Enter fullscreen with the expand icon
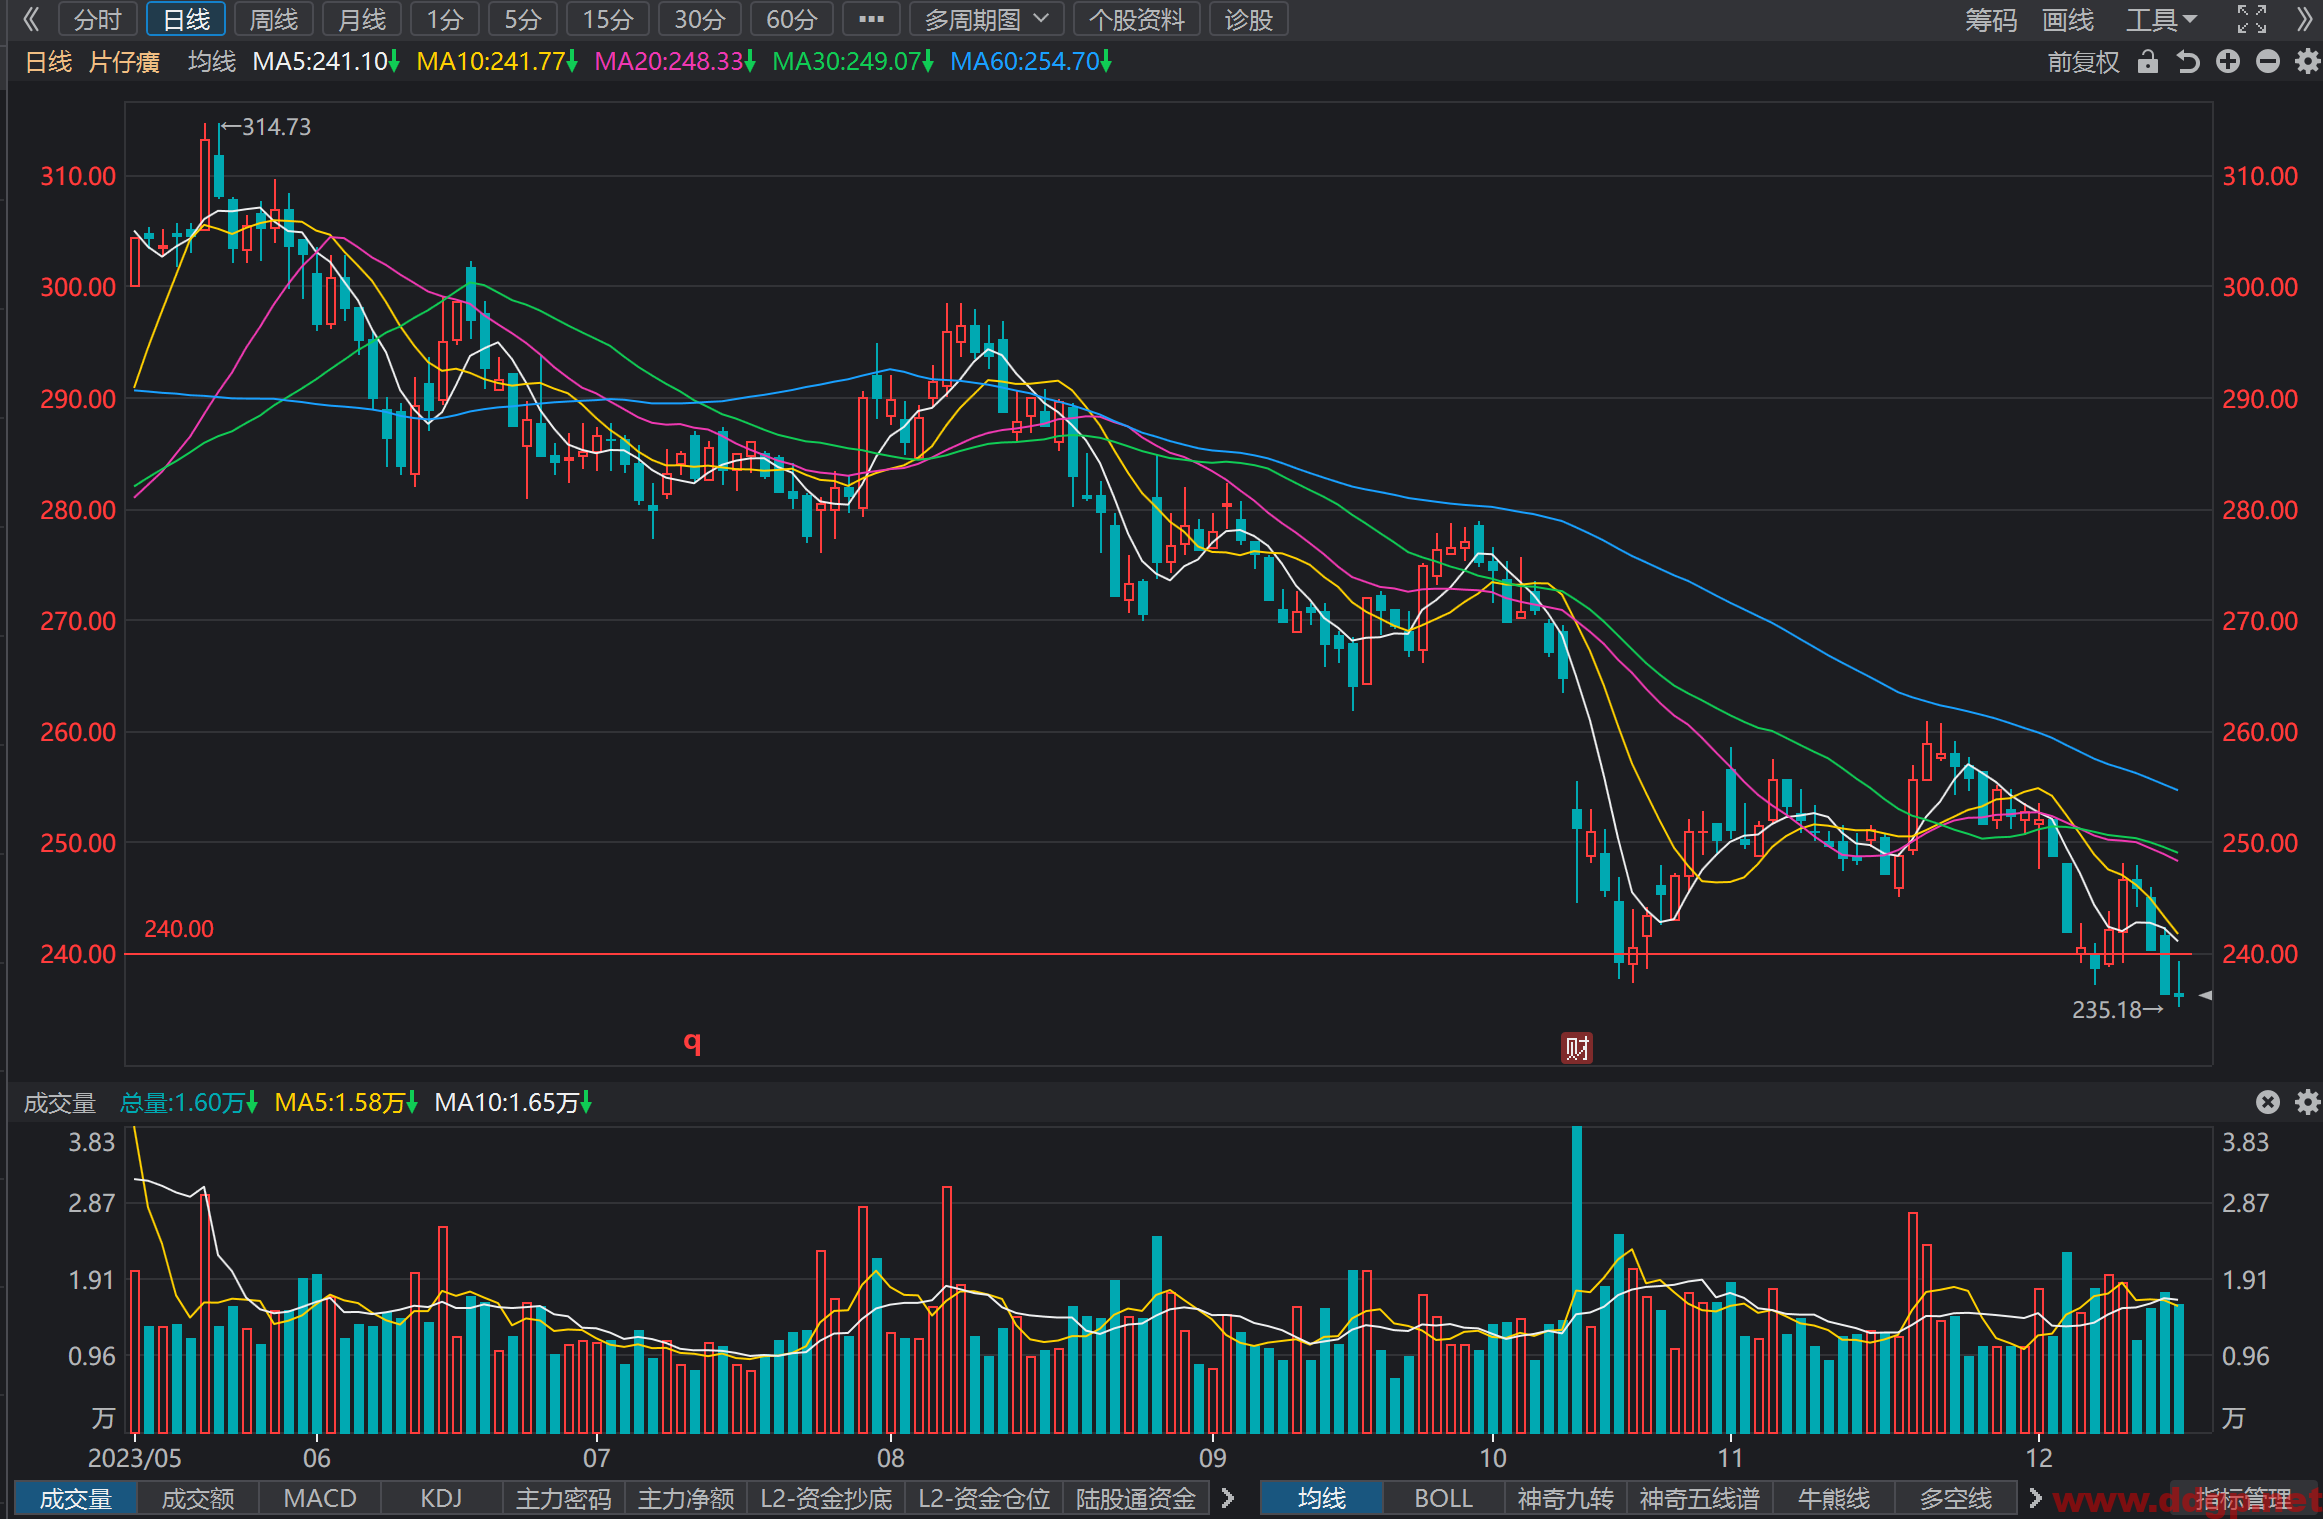This screenshot has height=1519, width=2323. pos(2252,19)
